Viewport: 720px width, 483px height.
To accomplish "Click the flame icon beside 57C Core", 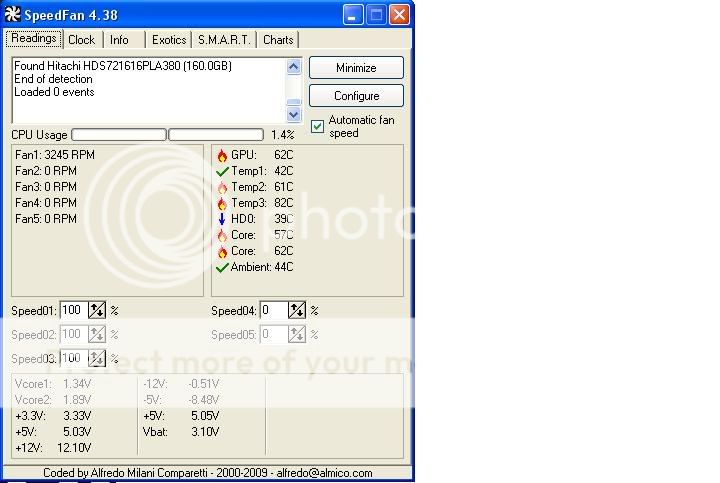I will click(x=222, y=235).
